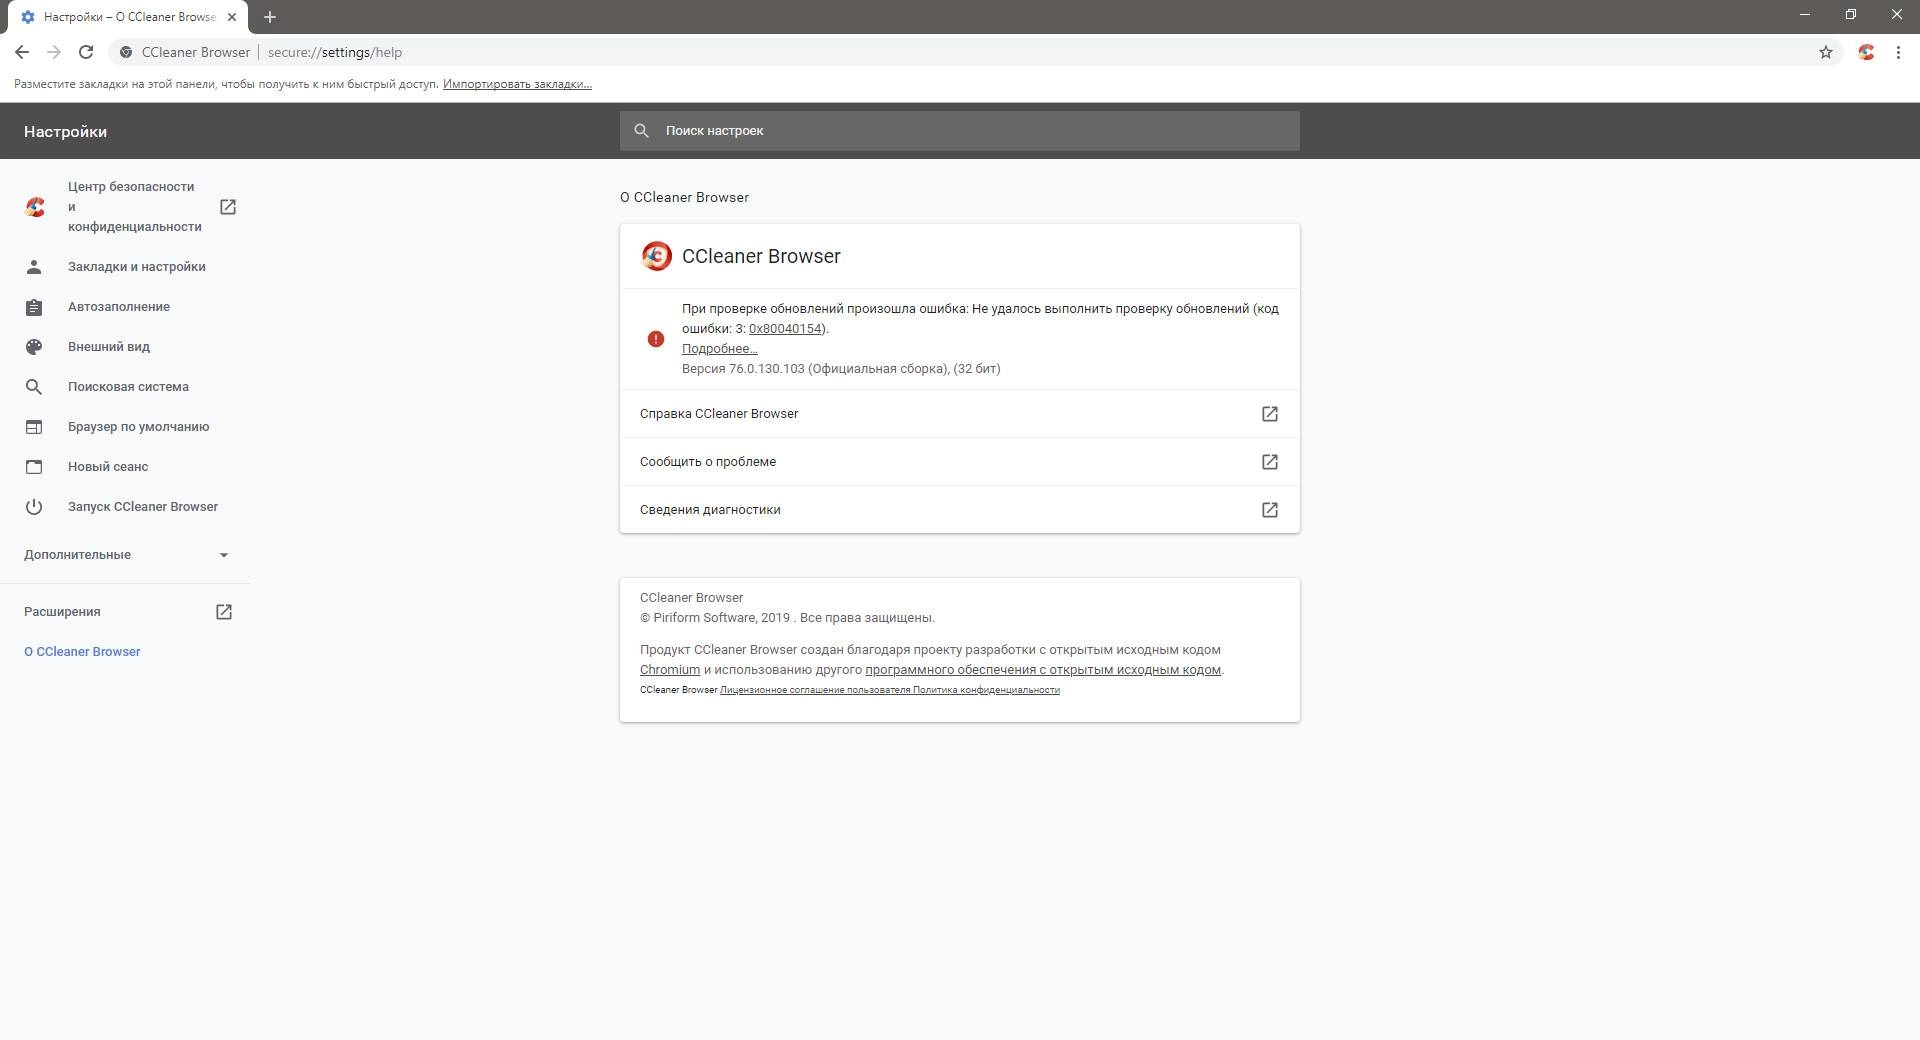Click the Piriform Software copyright line
The width and height of the screenshot is (1920, 1040).
[x=787, y=618]
